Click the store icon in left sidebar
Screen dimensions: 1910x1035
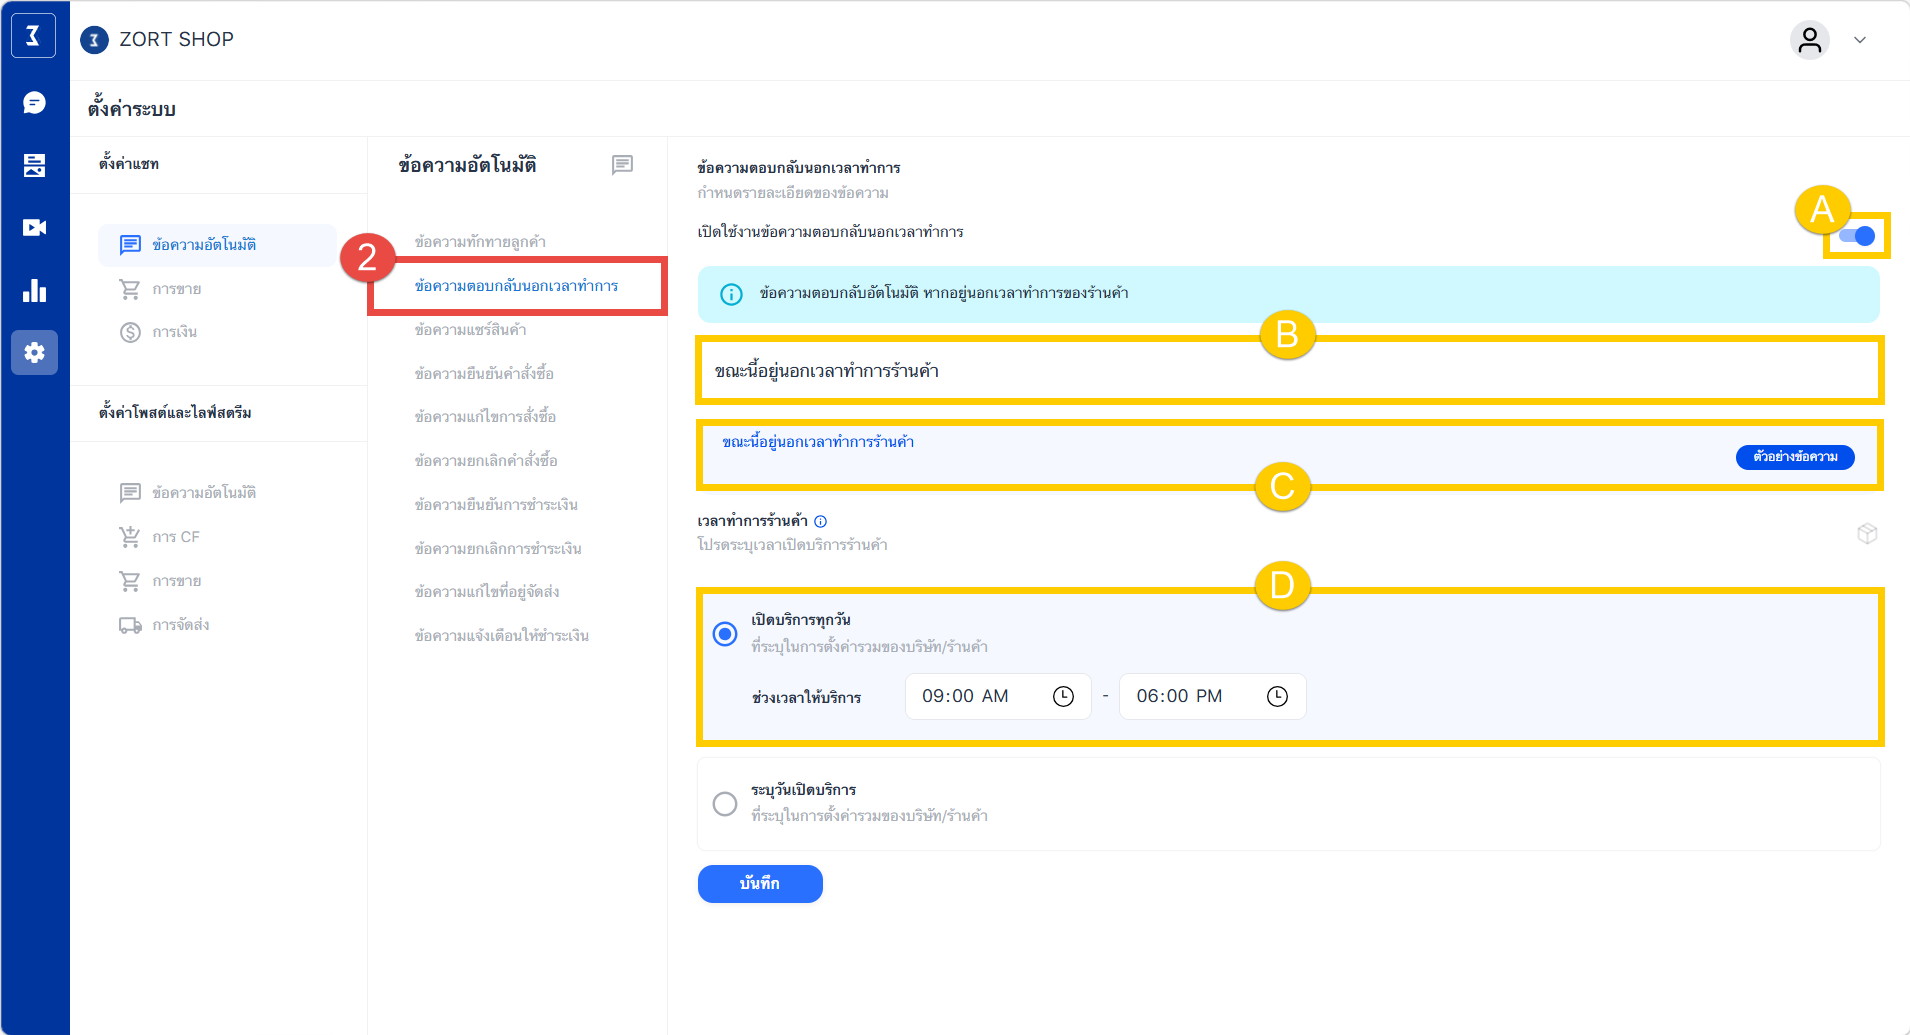[x=34, y=165]
